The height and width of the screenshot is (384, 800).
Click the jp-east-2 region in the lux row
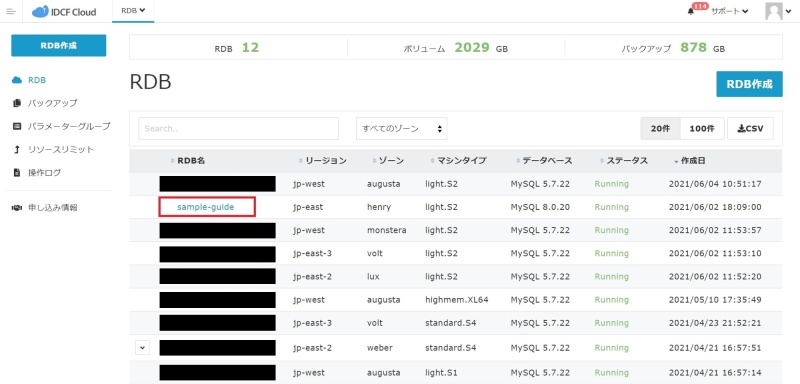[x=312, y=276]
